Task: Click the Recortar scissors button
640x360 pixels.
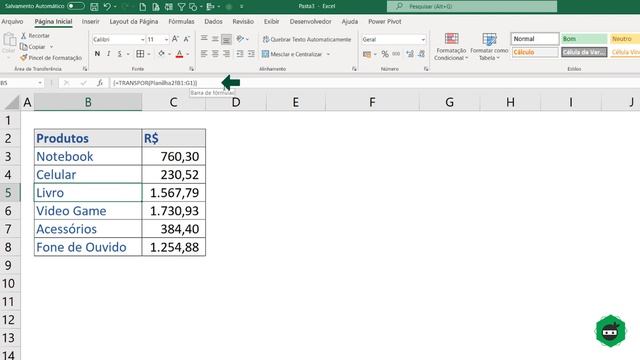Action: tap(35, 36)
